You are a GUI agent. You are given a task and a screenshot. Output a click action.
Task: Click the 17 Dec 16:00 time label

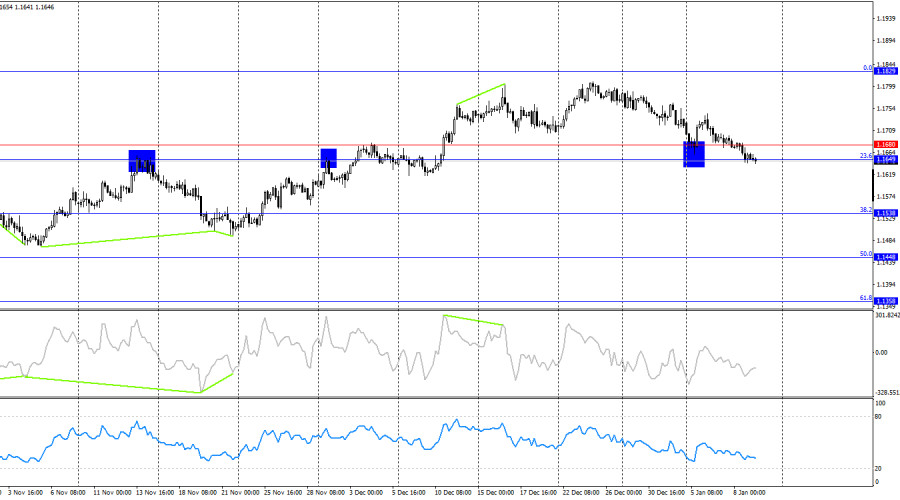coord(538,493)
